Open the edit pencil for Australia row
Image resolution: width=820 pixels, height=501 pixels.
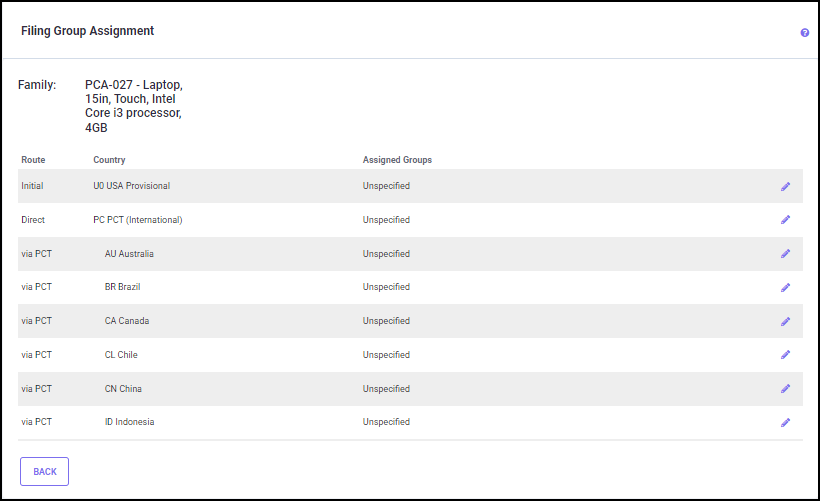pyautogui.click(x=785, y=254)
